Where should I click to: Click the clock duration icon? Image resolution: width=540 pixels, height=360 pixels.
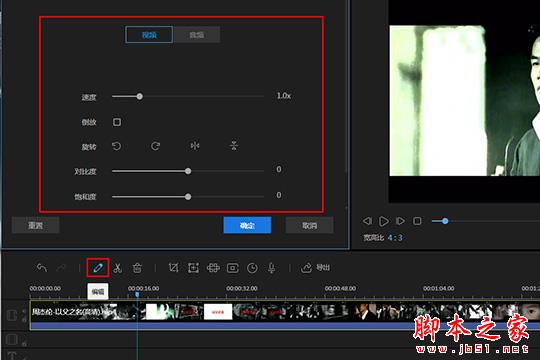(252, 268)
